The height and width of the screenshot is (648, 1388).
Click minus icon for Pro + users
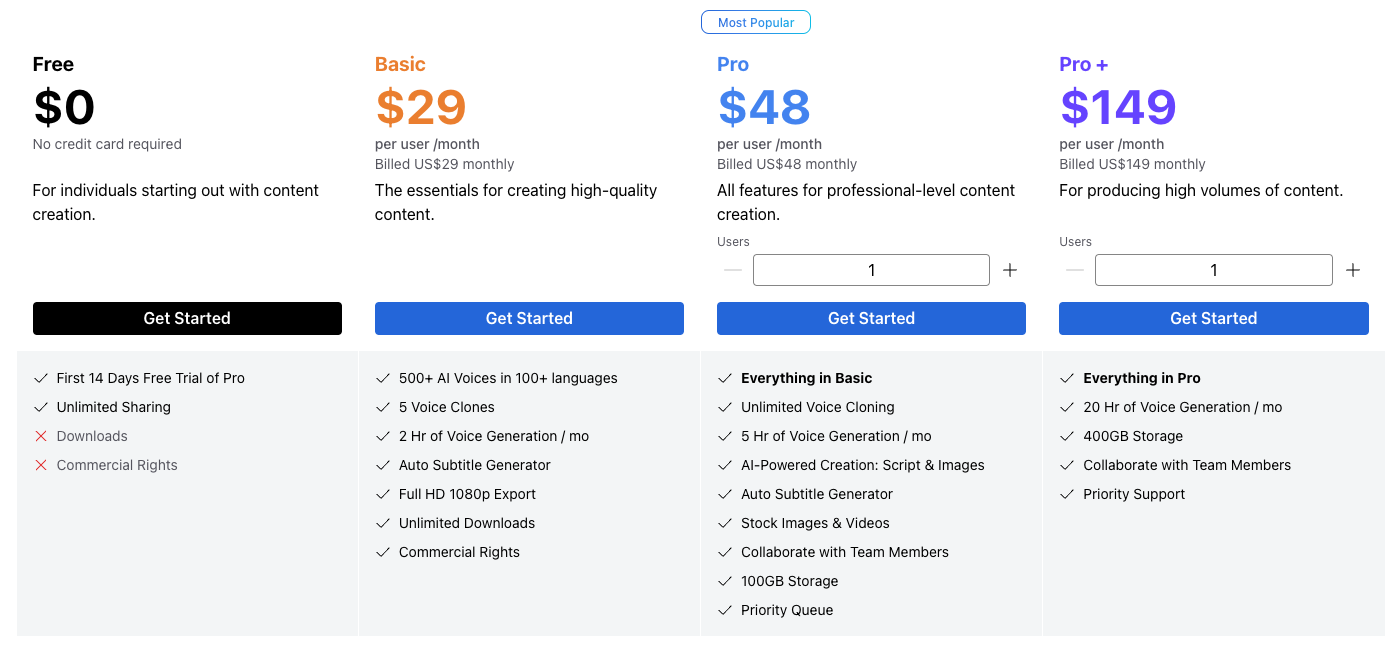click(x=1075, y=270)
